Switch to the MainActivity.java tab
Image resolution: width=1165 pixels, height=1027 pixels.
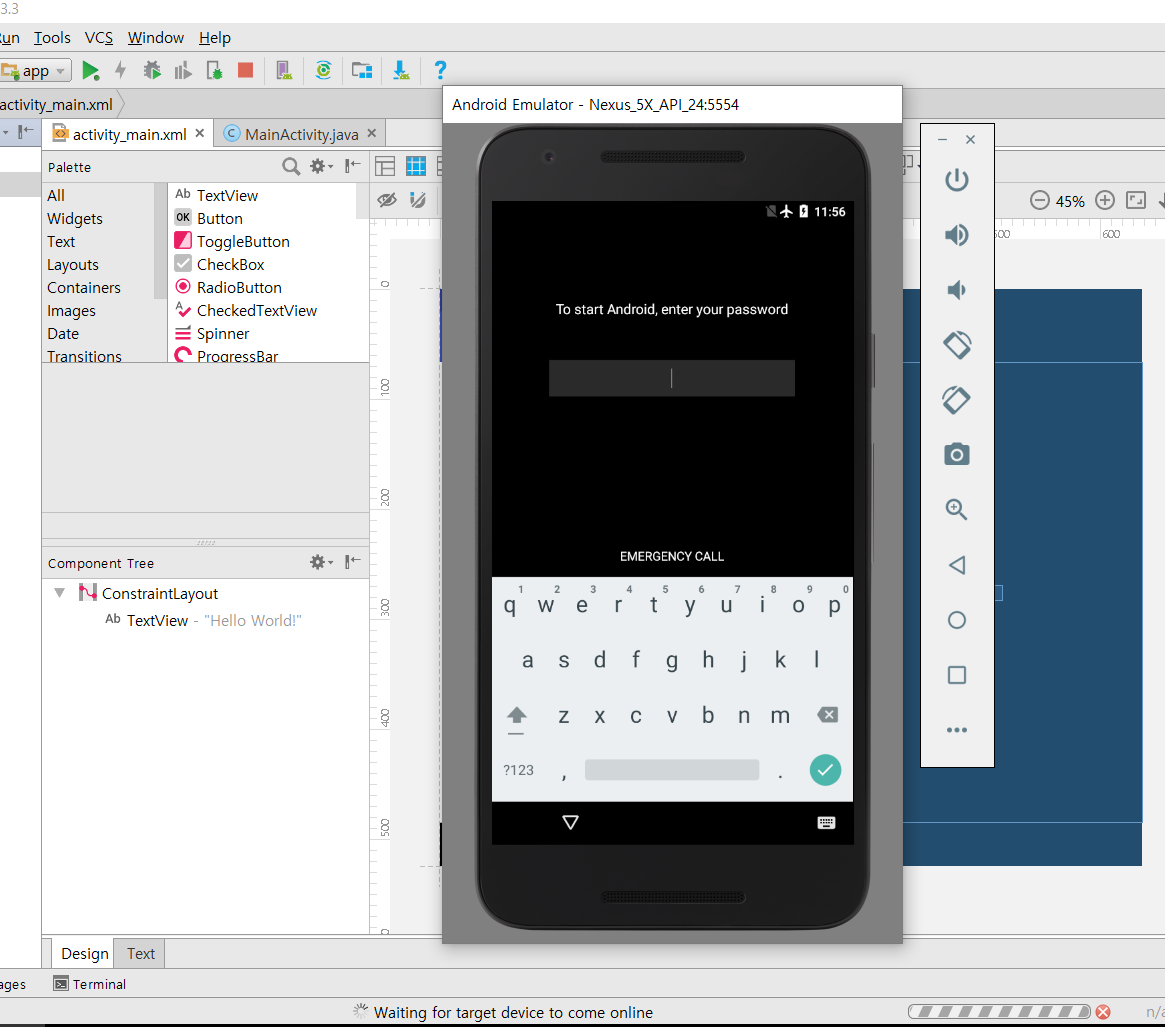point(301,134)
